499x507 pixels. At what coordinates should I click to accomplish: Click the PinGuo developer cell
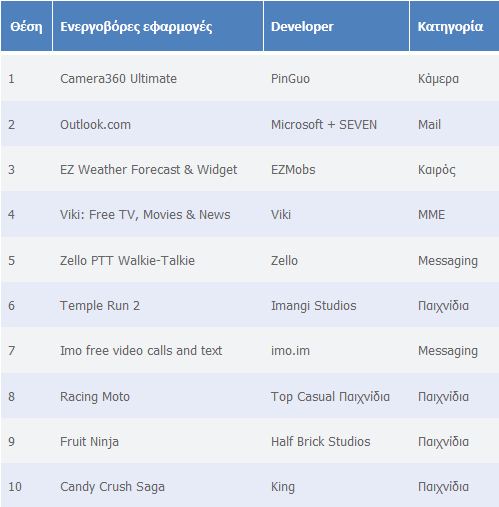(x=290, y=79)
